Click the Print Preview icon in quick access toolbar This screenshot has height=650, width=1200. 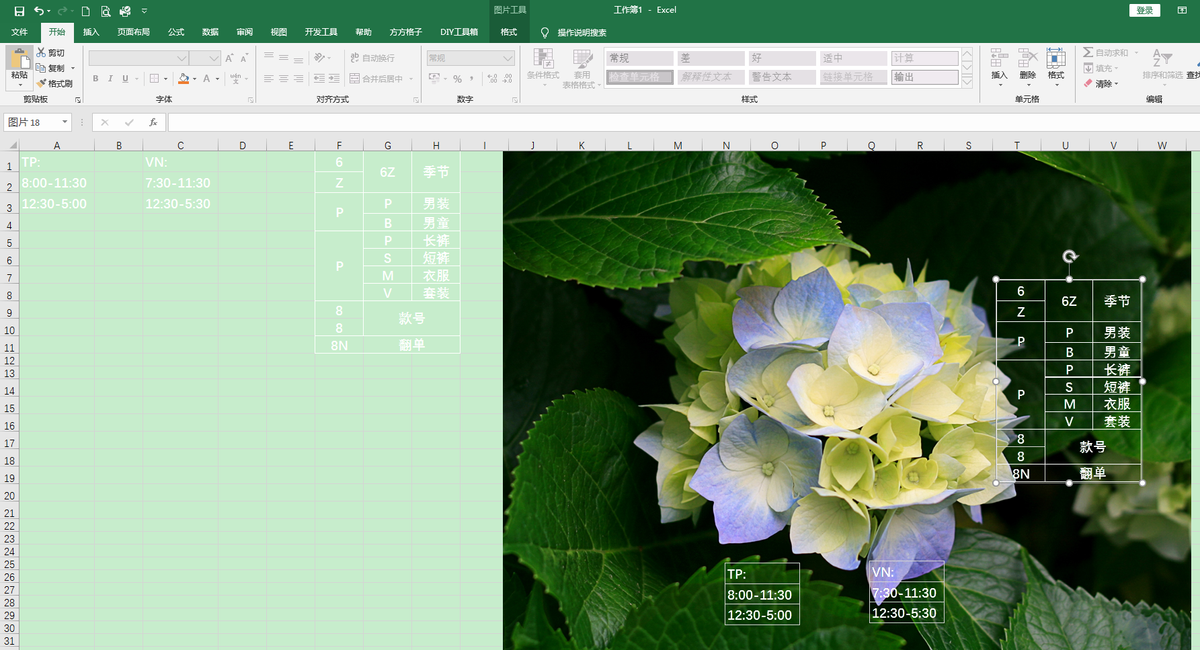tap(105, 11)
